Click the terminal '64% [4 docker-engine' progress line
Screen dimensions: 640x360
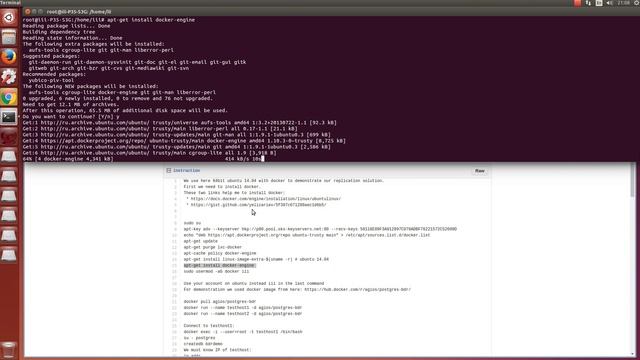pos(143,159)
